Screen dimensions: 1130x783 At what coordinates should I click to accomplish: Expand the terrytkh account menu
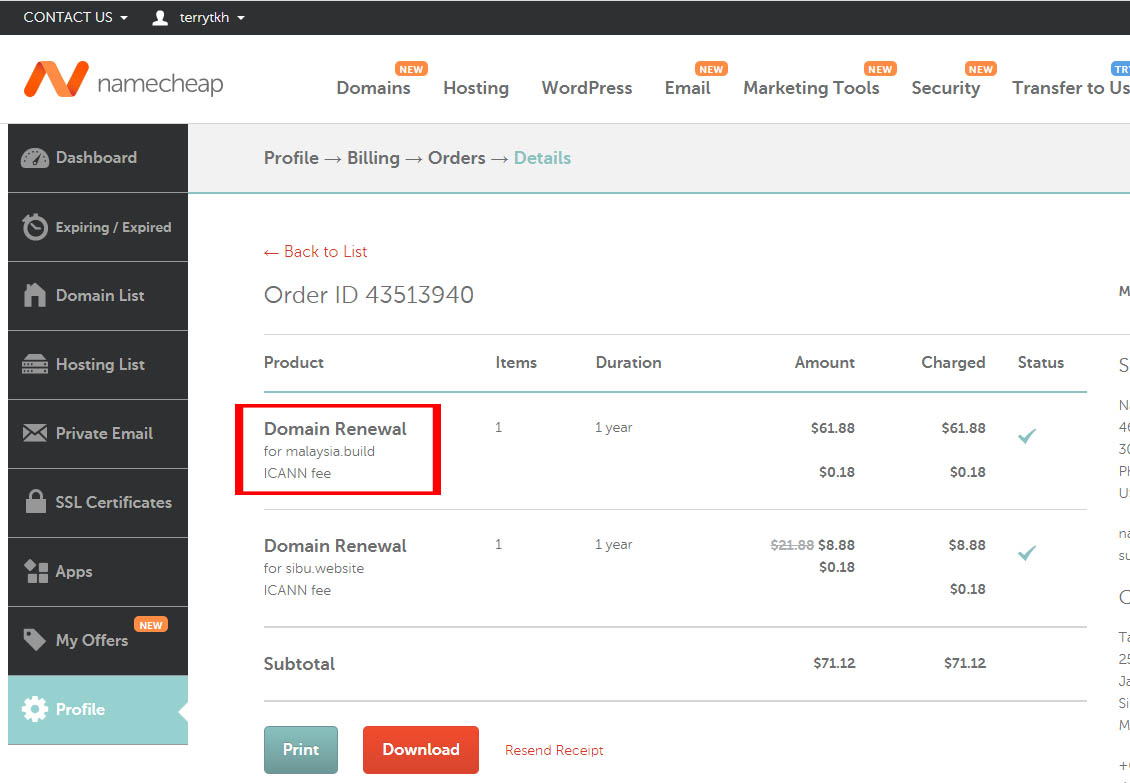click(x=212, y=17)
